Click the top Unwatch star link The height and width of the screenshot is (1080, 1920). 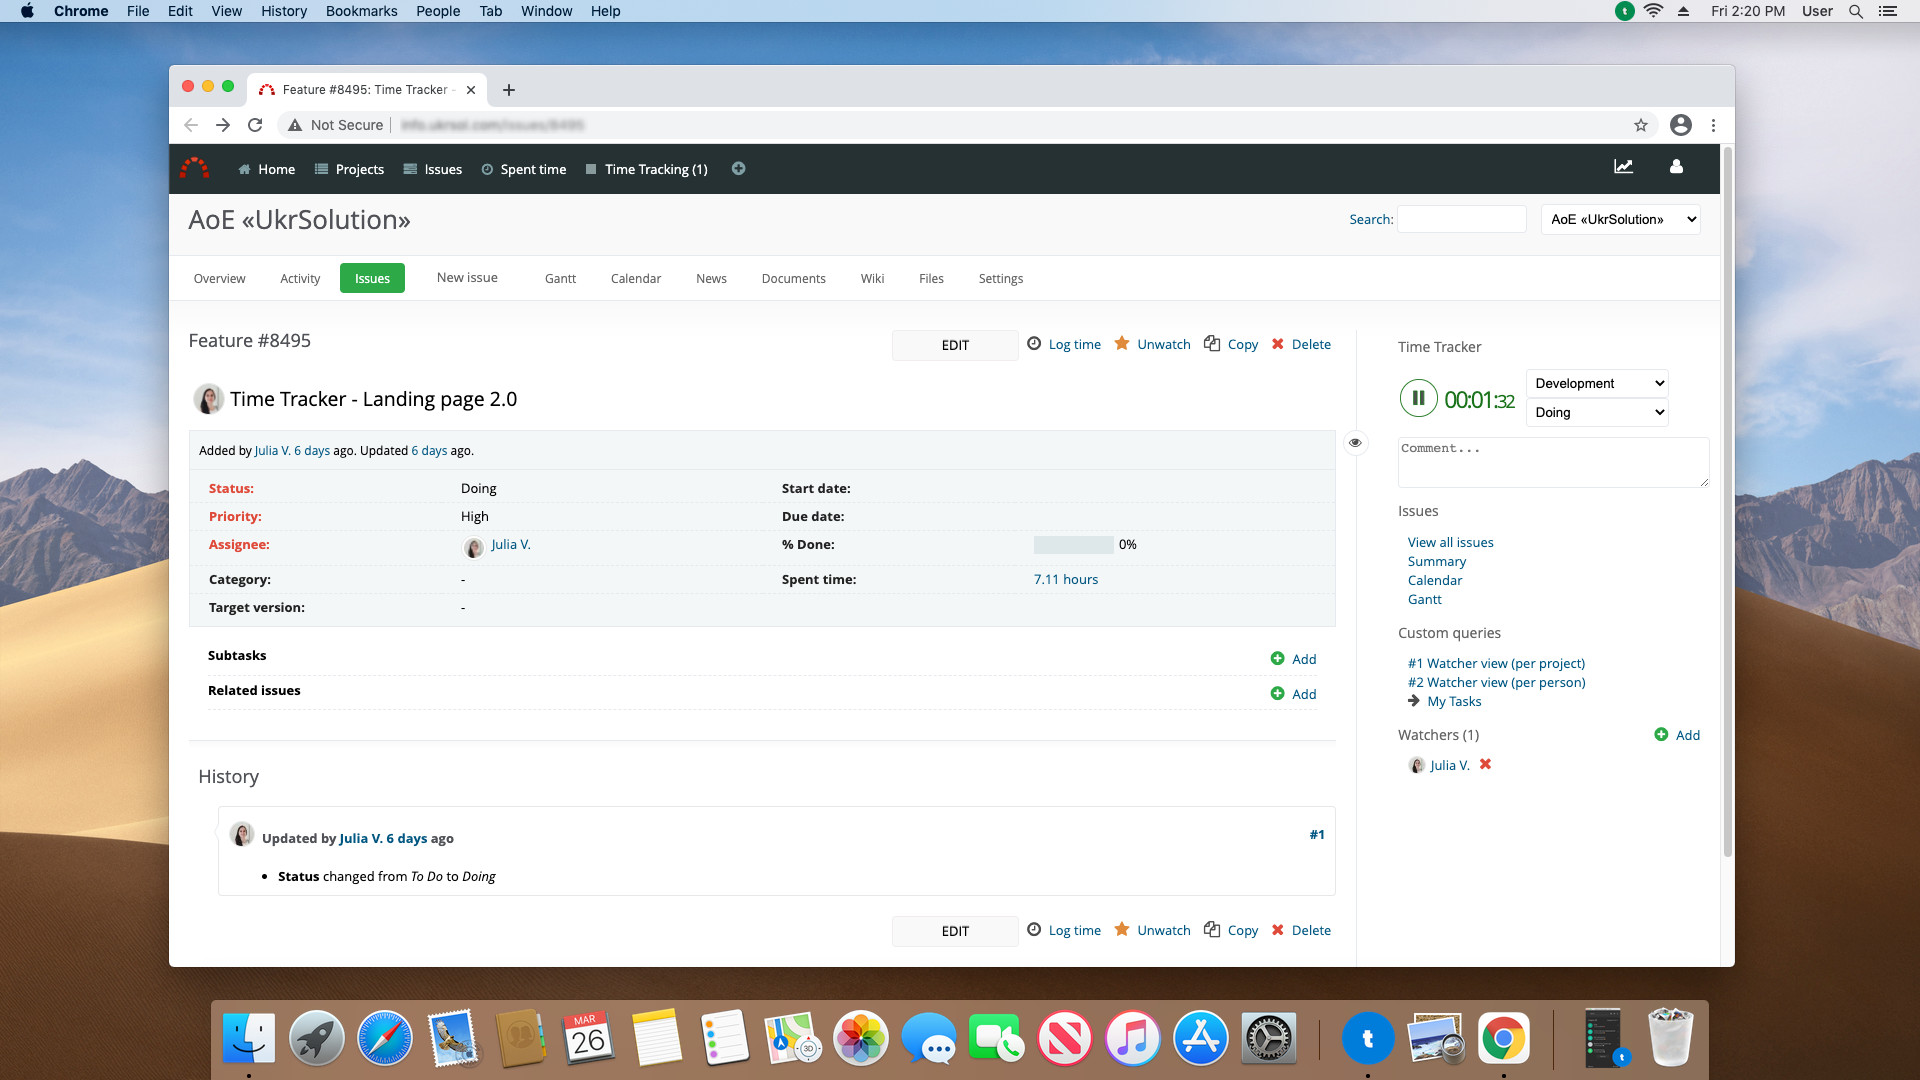[x=1152, y=344]
